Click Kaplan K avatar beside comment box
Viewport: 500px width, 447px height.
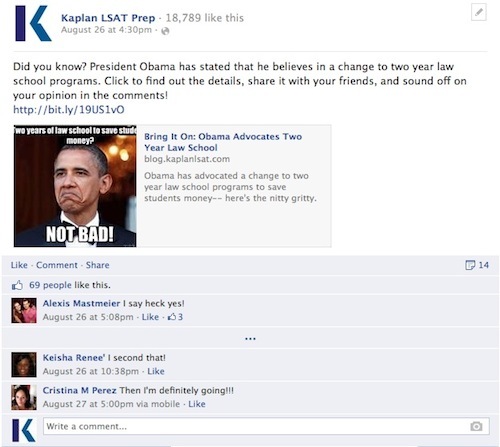23,430
